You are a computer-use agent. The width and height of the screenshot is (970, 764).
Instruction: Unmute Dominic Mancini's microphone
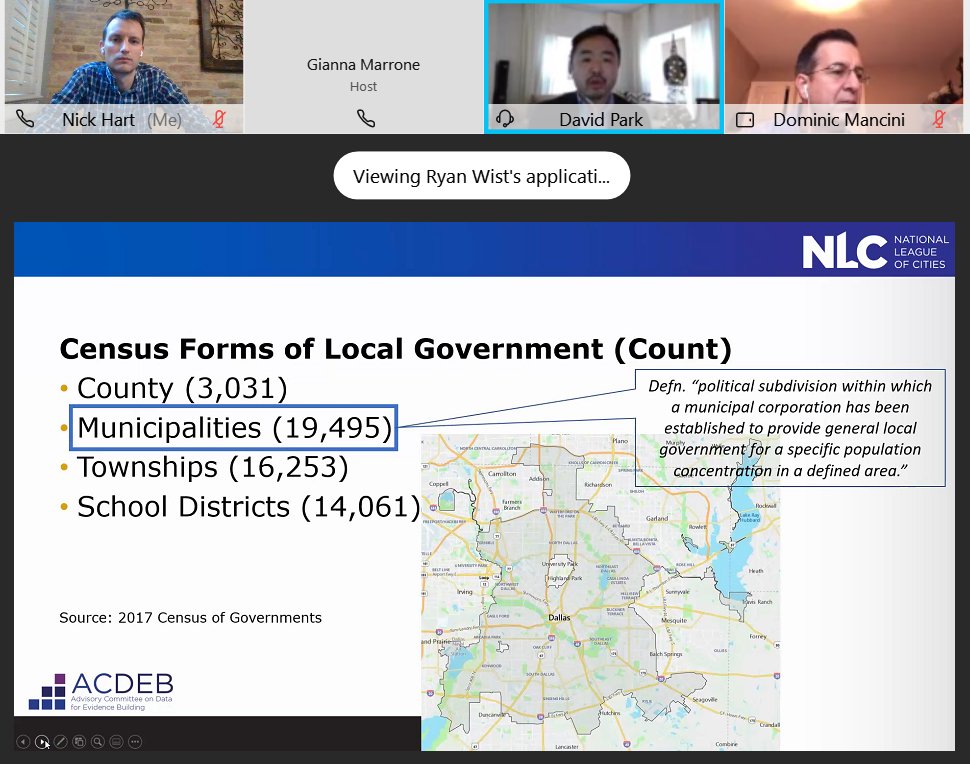point(940,119)
